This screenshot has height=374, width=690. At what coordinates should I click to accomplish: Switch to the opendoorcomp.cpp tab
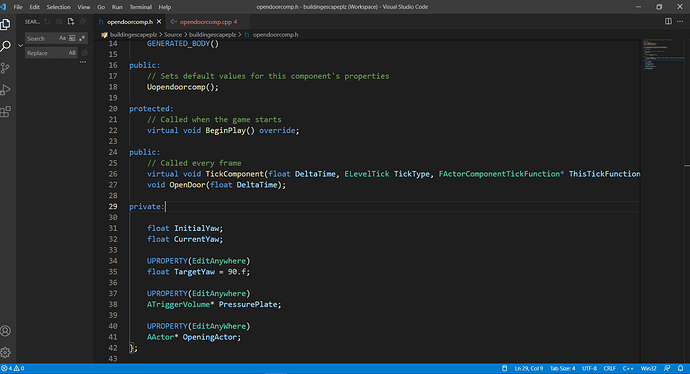pyautogui.click(x=208, y=22)
